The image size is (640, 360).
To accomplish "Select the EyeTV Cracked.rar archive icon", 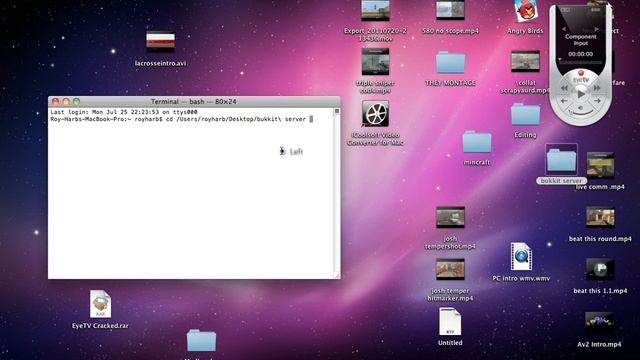I will (x=100, y=304).
